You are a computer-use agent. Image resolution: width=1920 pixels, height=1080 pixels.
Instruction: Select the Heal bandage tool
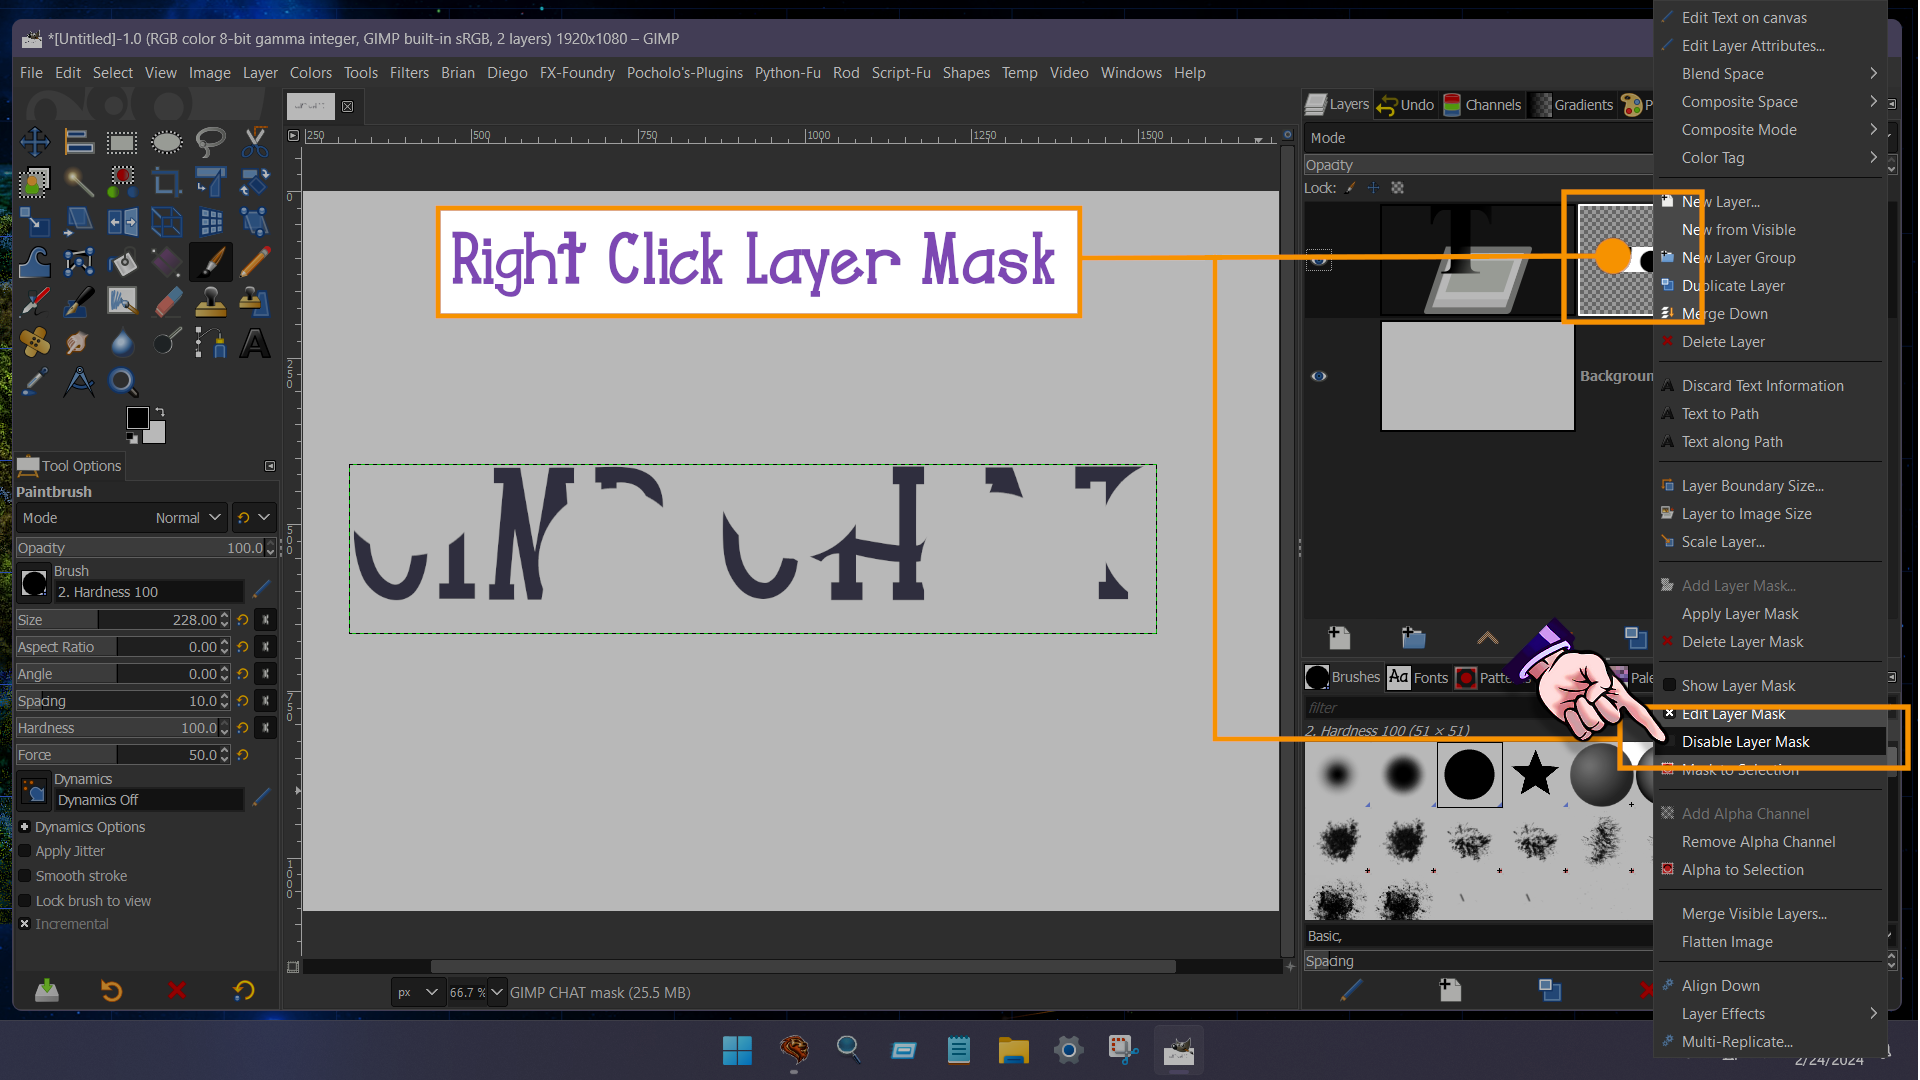tap(35, 342)
